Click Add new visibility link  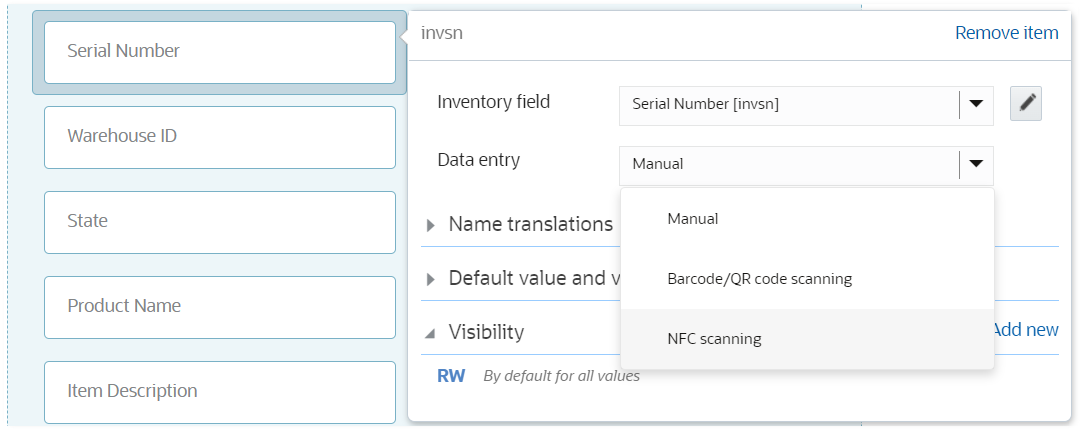tap(1025, 330)
